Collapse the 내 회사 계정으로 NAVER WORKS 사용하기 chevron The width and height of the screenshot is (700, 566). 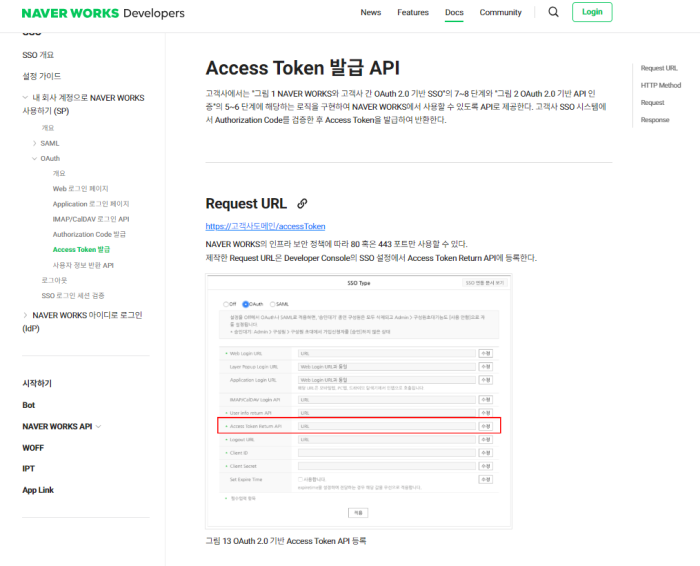(x=25, y=97)
